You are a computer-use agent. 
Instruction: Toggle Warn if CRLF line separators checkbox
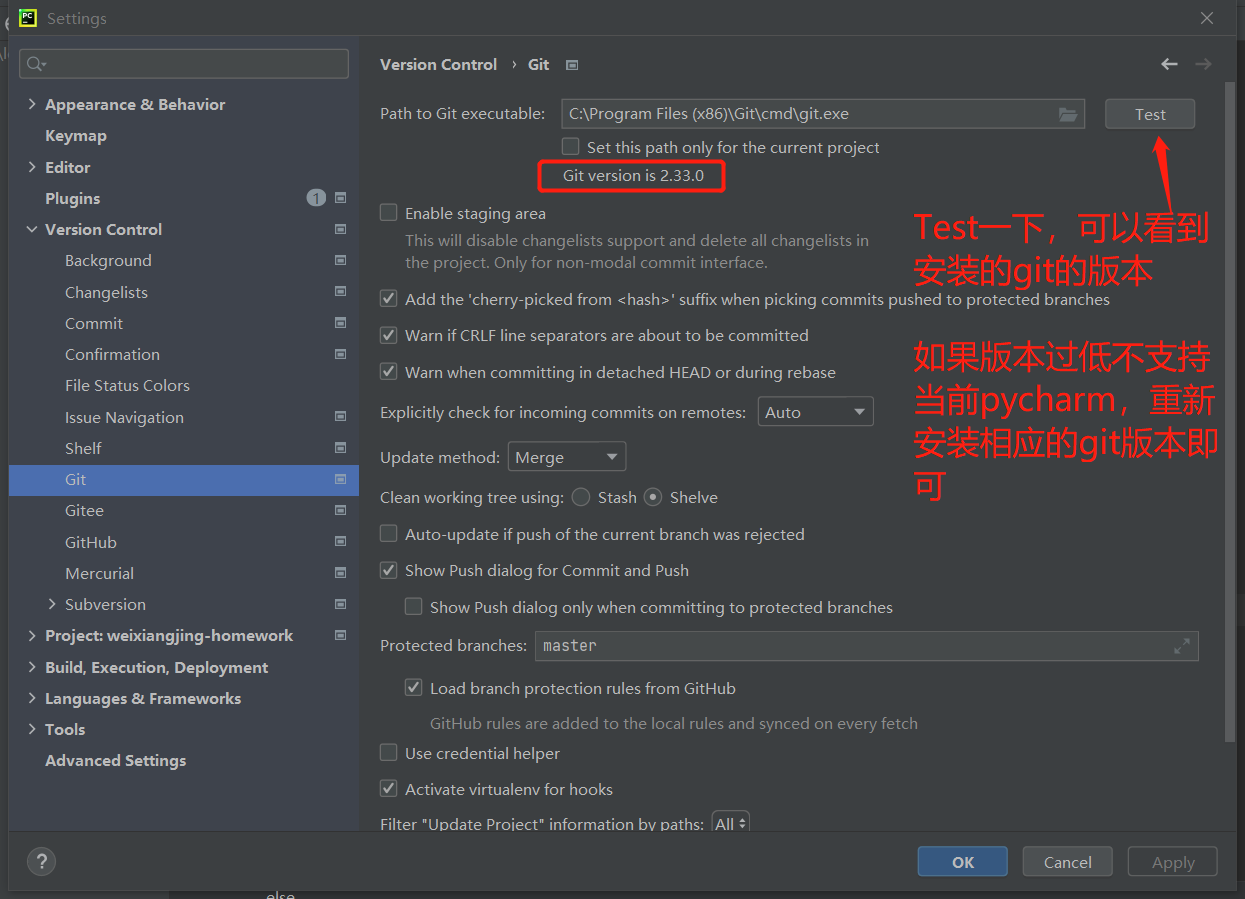tap(388, 335)
